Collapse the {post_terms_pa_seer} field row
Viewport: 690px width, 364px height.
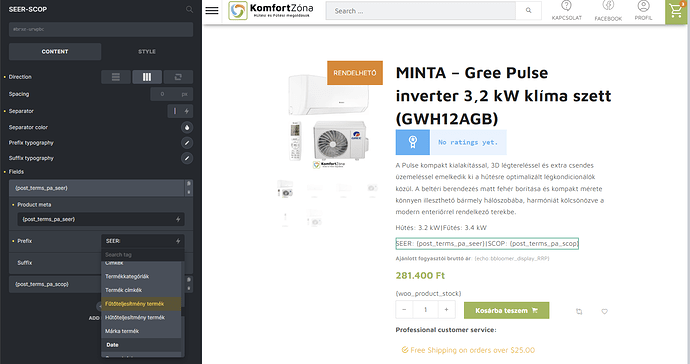[97, 188]
